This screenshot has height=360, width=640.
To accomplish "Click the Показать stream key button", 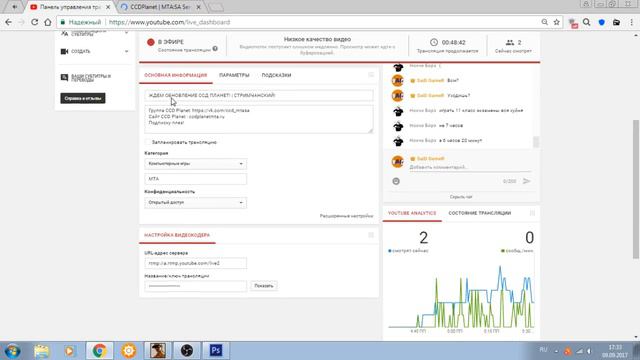I will pos(264,286).
